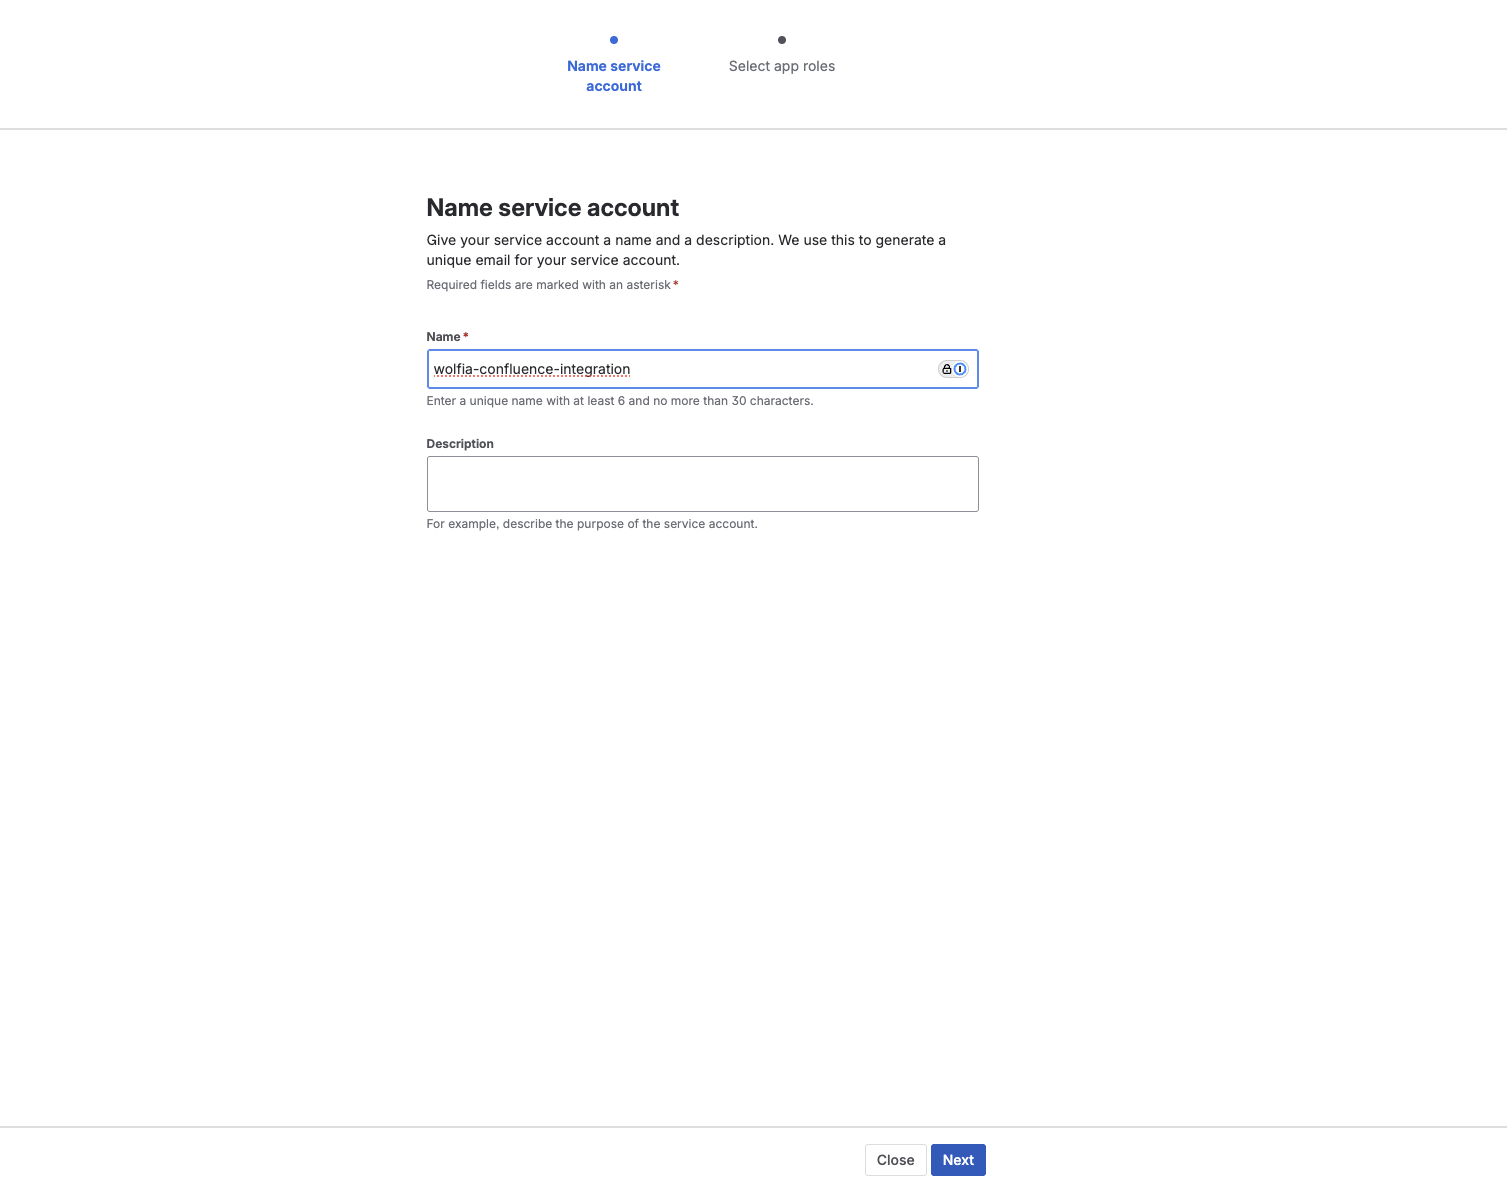Click the gray dot above Select app roles
The image size is (1507, 1183).
click(x=781, y=40)
